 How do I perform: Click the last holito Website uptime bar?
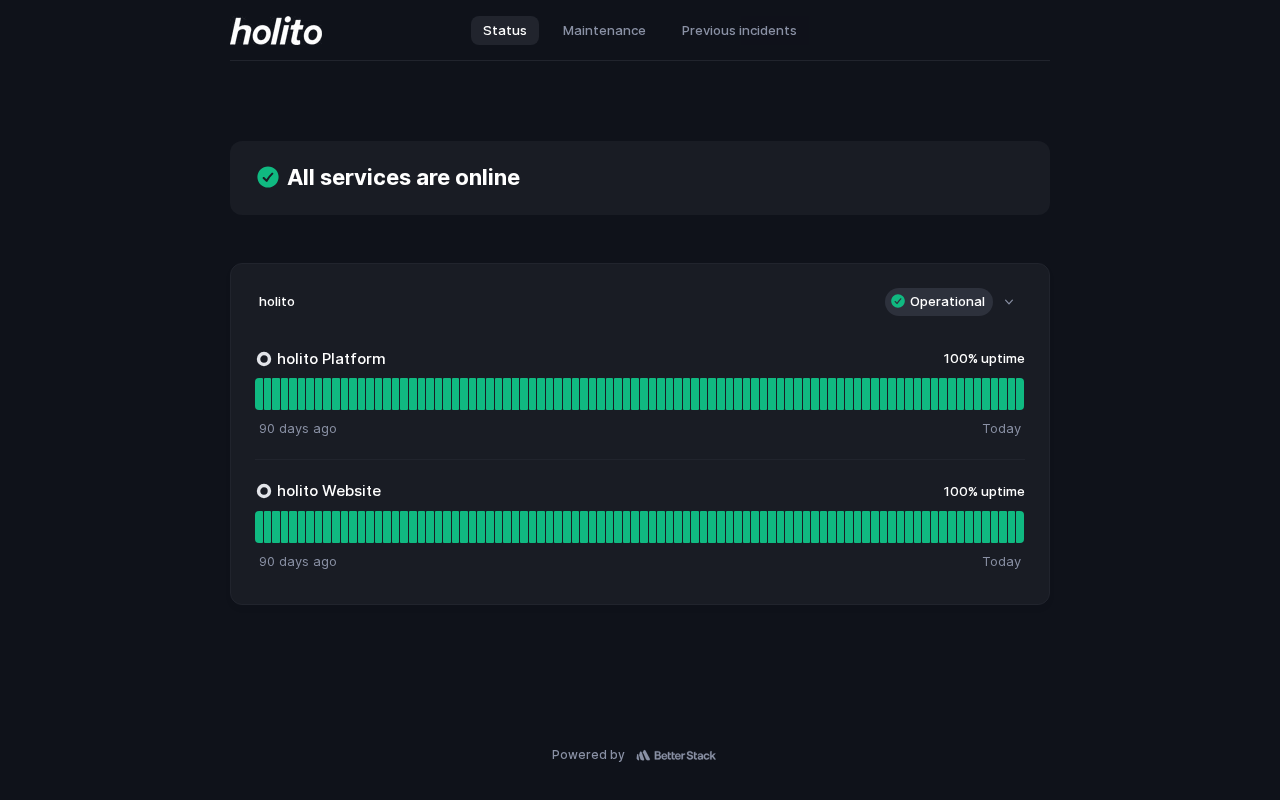tap(1019, 527)
